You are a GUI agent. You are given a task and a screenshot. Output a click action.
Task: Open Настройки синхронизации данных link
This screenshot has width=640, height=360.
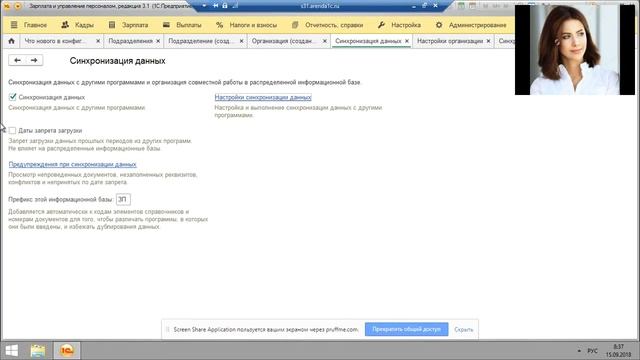pyautogui.click(x=263, y=97)
